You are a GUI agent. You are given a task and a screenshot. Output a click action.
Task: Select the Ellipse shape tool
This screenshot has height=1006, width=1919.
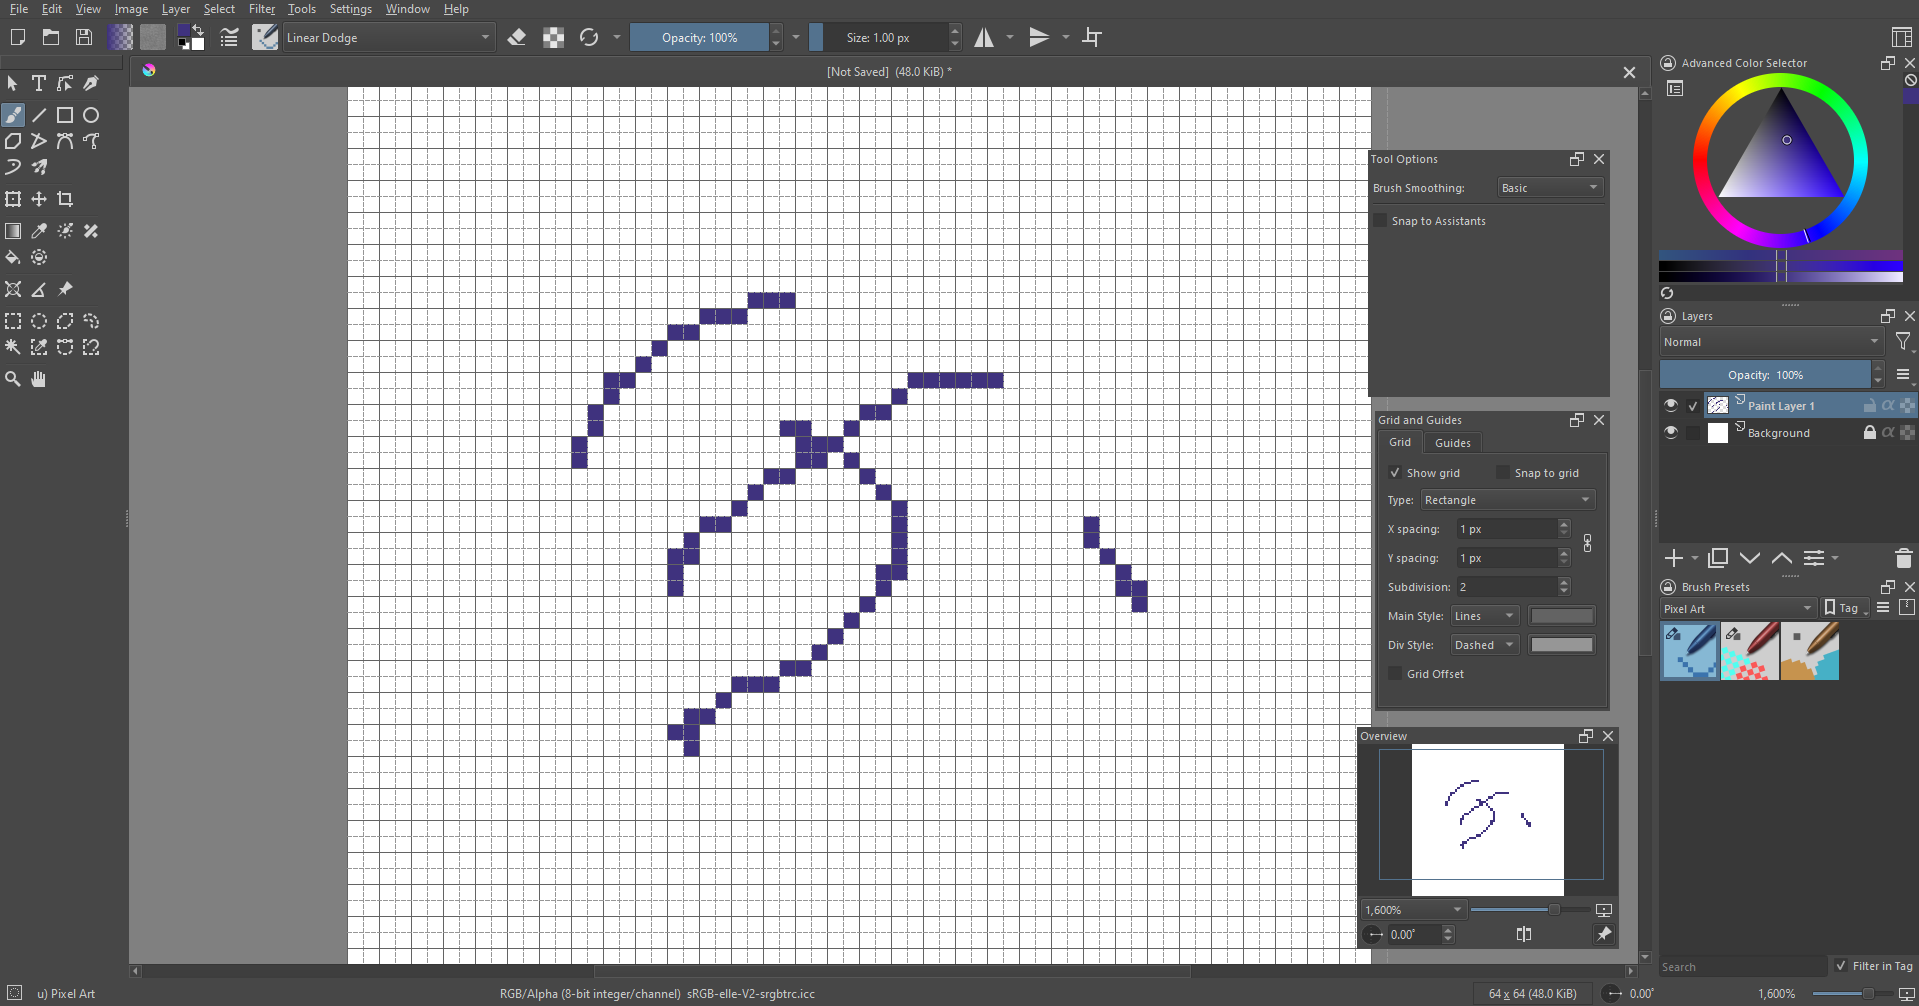point(91,115)
